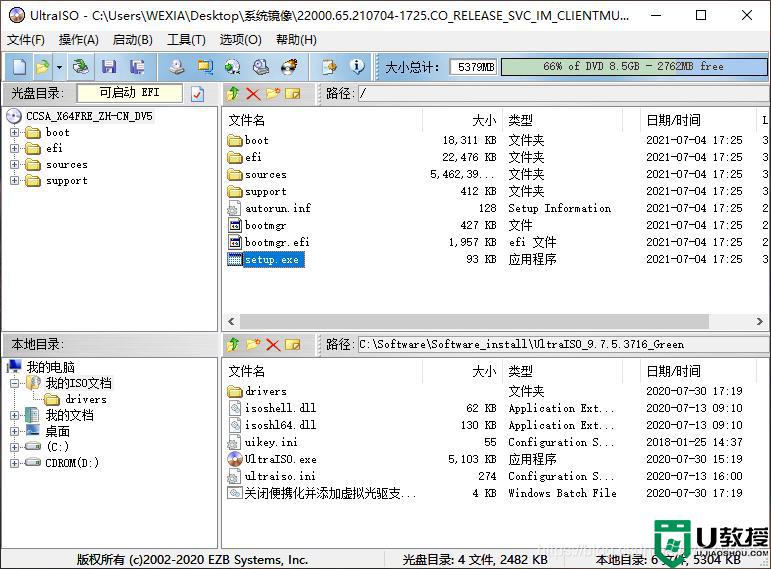This screenshot has width=771, height=569.
Task: Select bootmgr.efi in disc file list
Action: [x=277, y=242]
